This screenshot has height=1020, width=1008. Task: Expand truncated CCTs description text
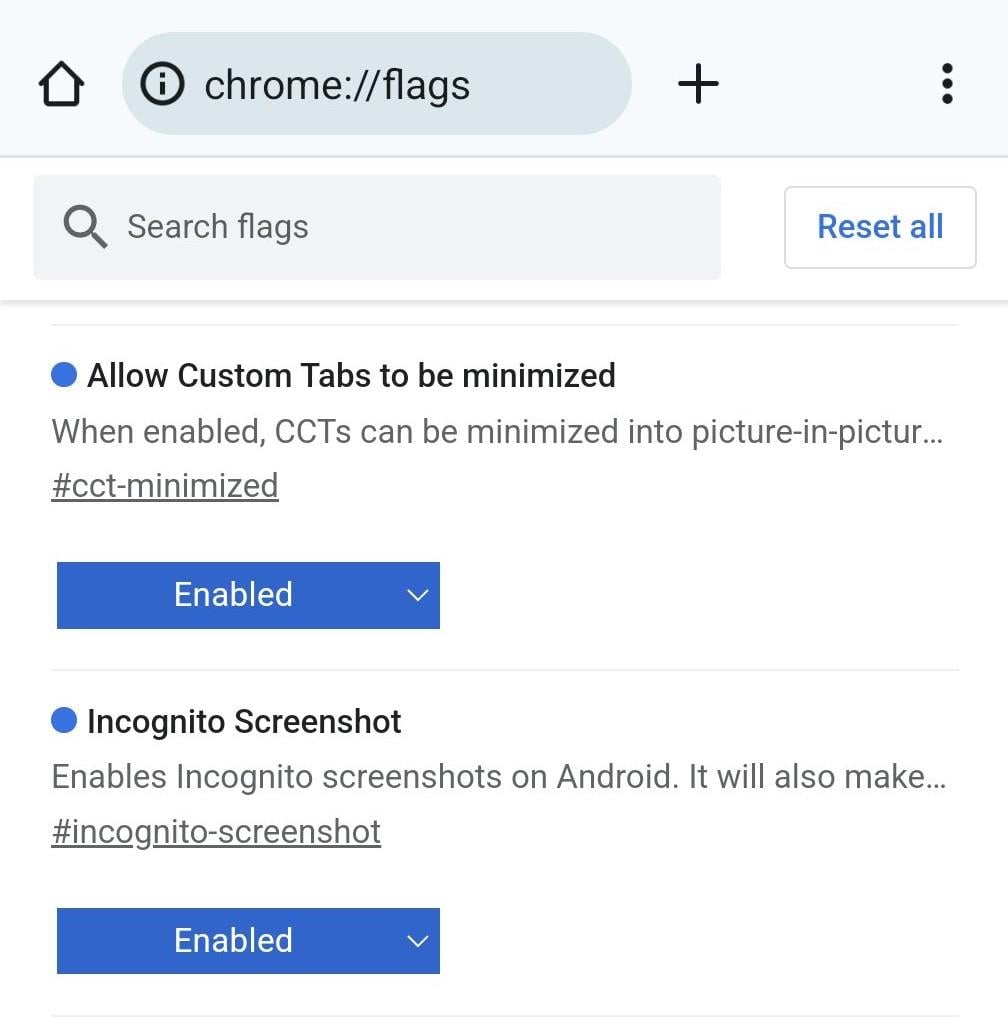pos(497,432)
